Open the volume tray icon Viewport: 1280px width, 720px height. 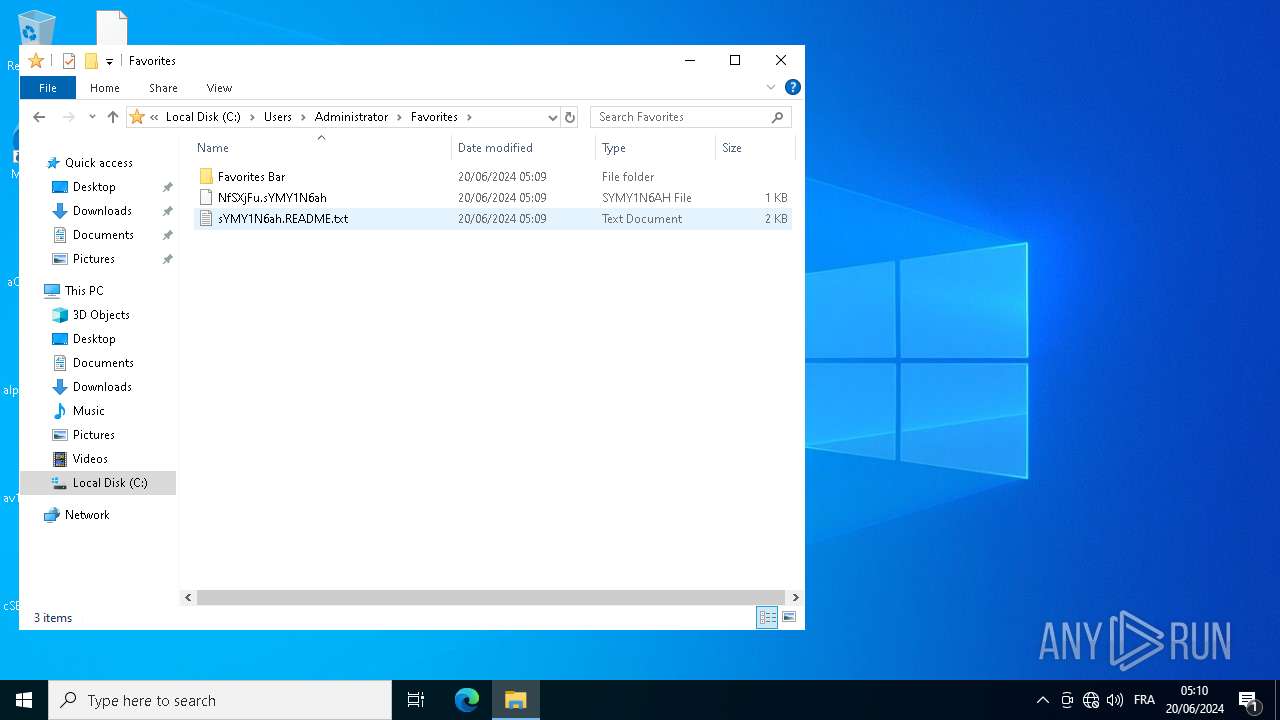[x=1115, y=700]
